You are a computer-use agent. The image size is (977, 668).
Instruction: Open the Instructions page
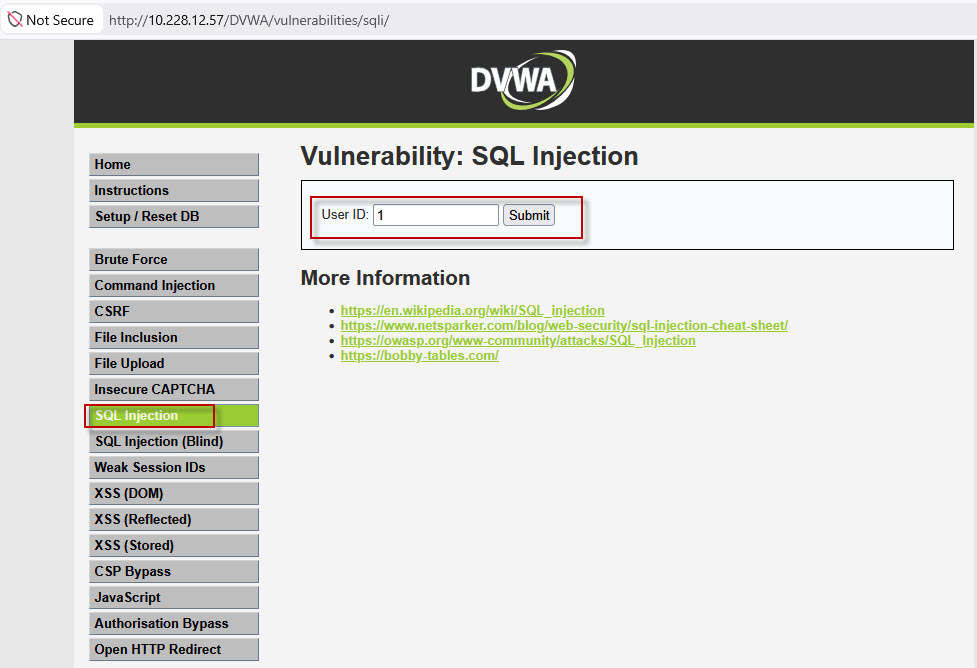(174, 191)
